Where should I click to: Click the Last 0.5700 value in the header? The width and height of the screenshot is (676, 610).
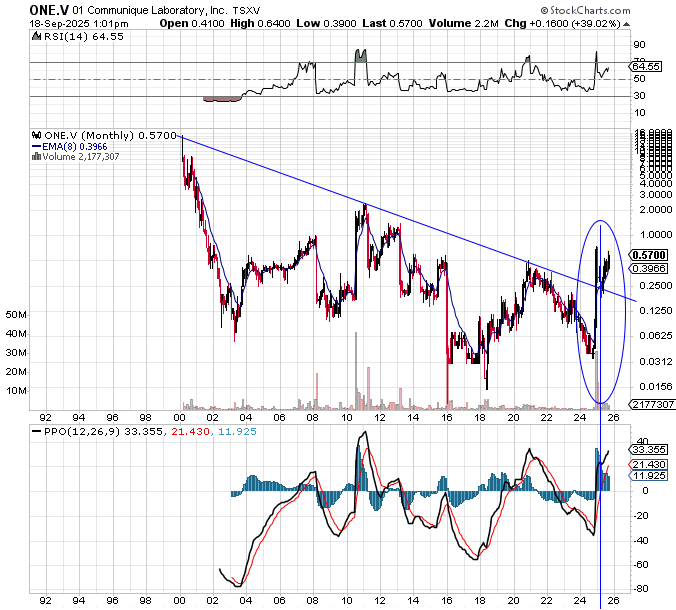392,24
